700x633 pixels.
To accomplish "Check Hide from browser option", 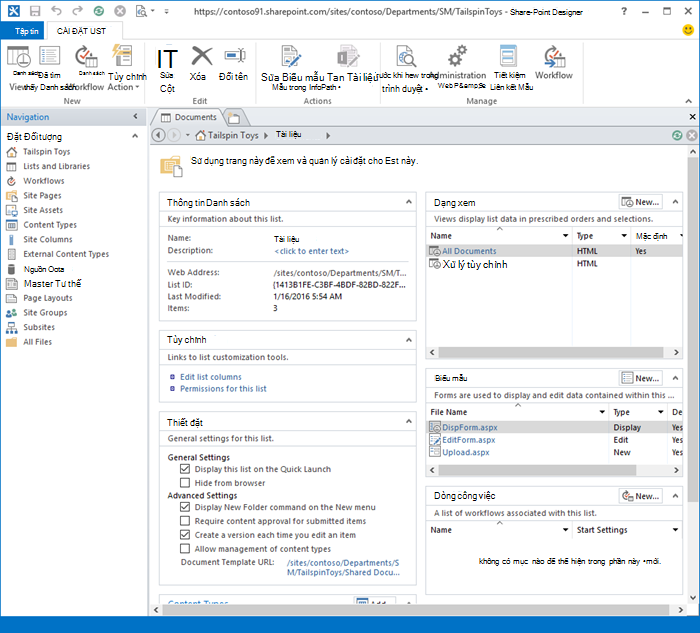I will click(185, 483).
